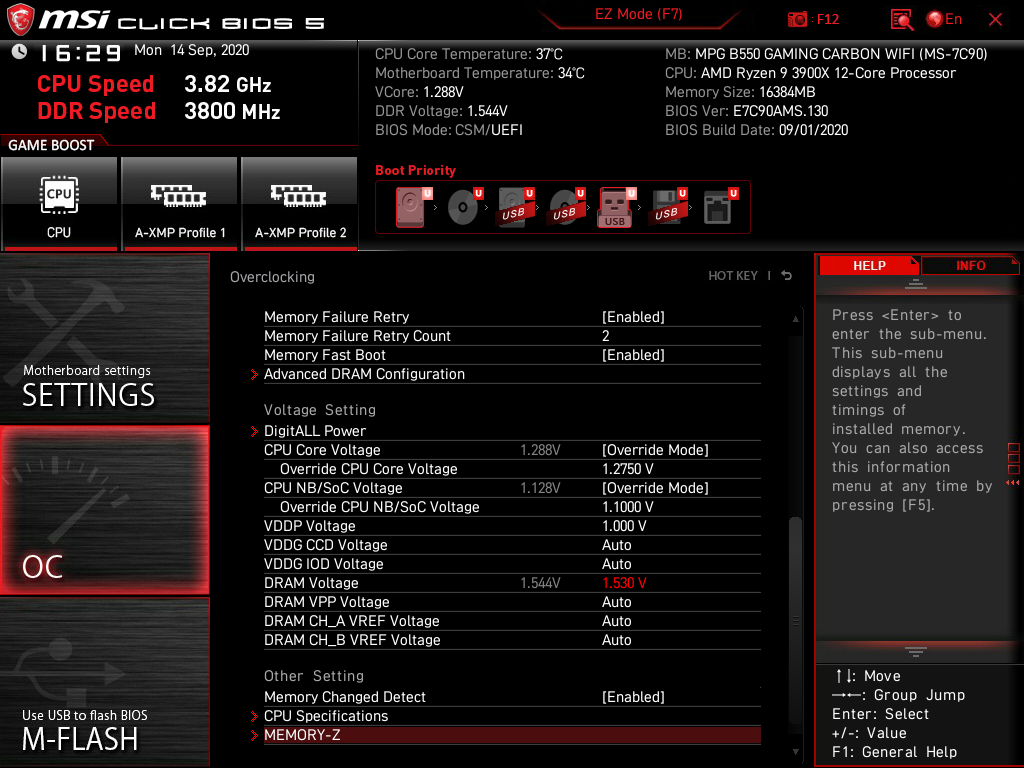Select the USB floppy boot device icon
1024x768 pixels.
point(668,207)
